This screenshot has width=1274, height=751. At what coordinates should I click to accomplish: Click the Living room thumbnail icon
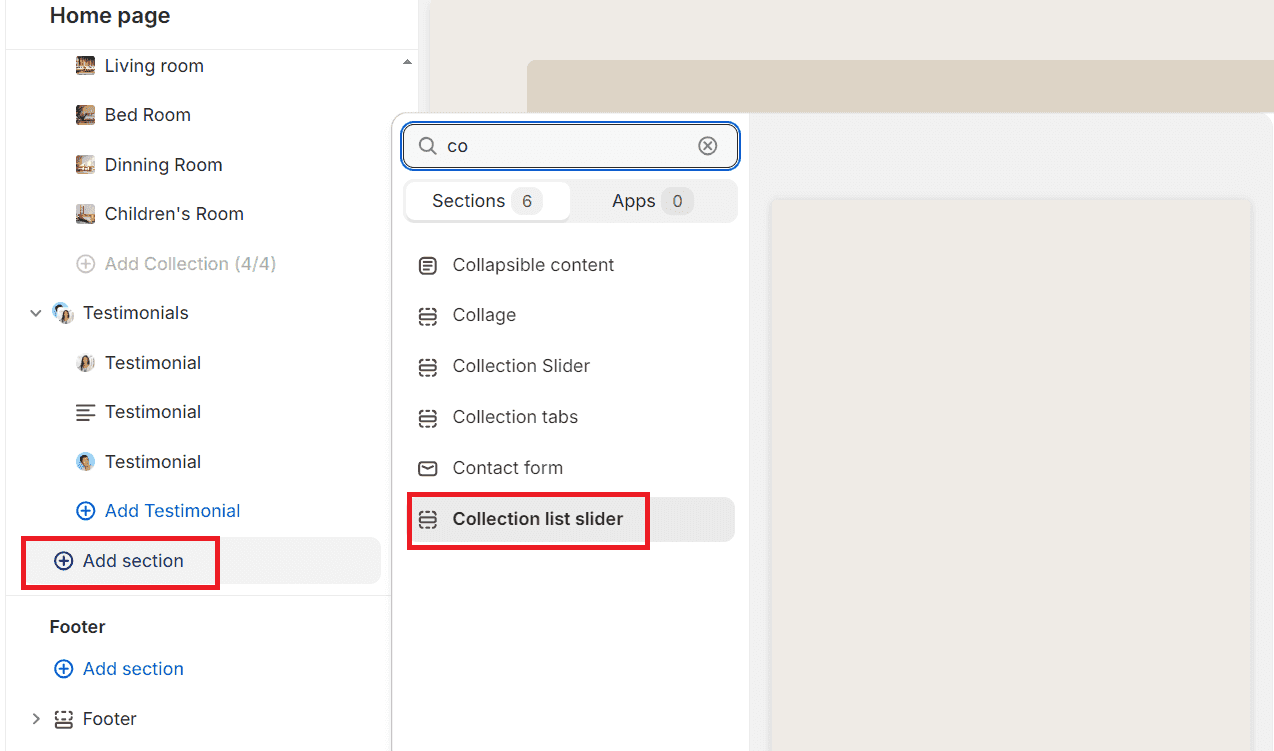pos(86,66)
